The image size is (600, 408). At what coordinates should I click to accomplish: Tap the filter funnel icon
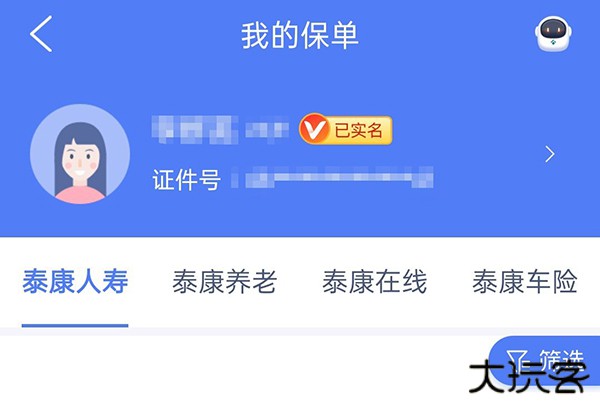(x=517, y=361)
